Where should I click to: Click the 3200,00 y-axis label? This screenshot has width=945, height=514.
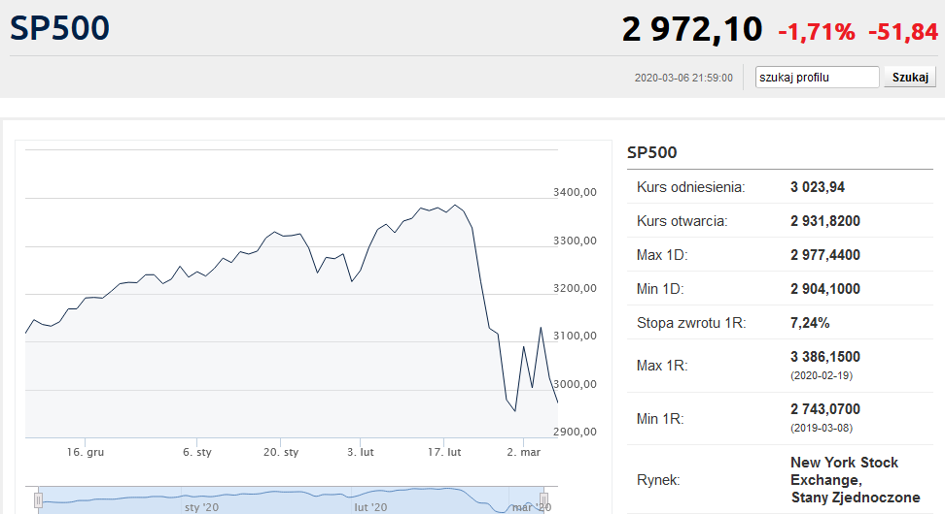574,288
